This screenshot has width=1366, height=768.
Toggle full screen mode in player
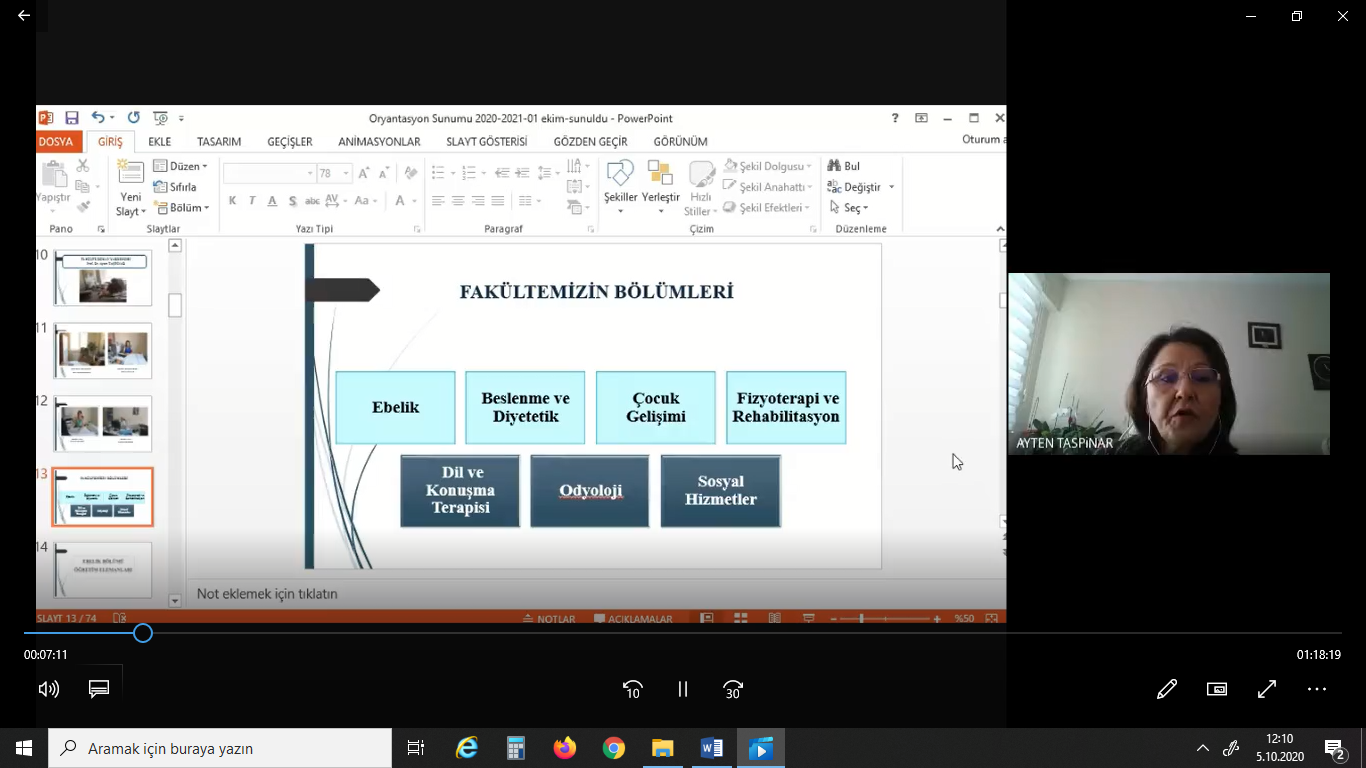[x=1267, y=689]
